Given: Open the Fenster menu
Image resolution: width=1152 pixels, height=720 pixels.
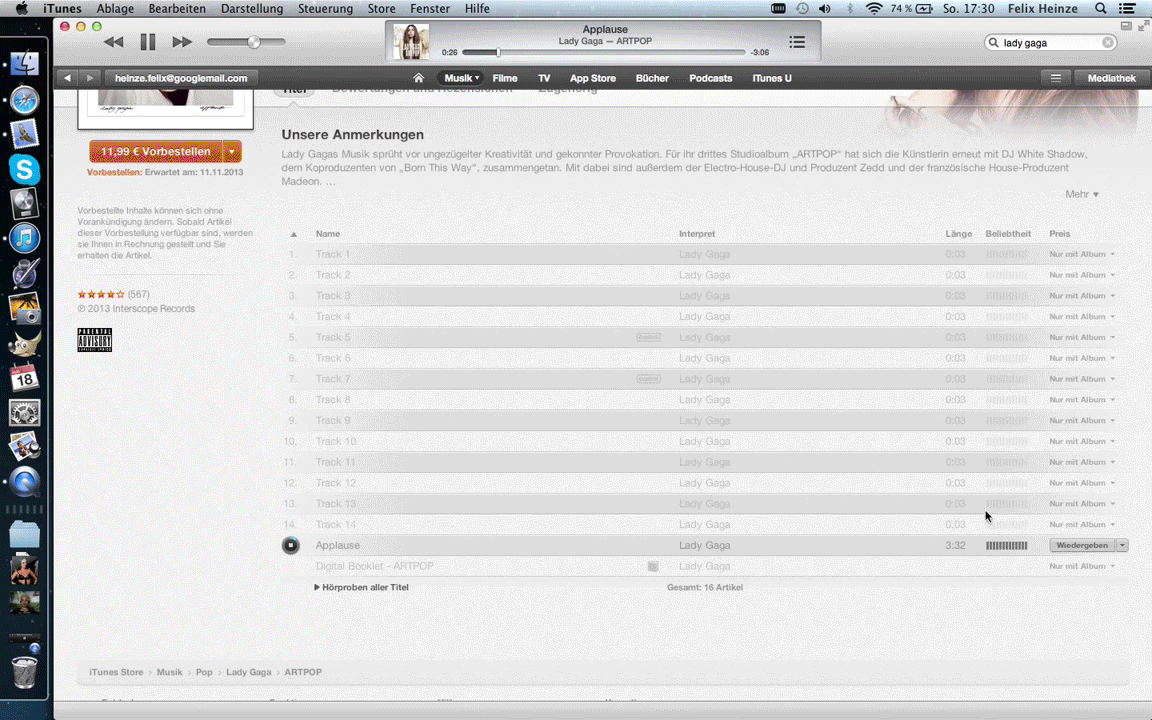Looking at the screenshot, I should (x=430, y=9).
